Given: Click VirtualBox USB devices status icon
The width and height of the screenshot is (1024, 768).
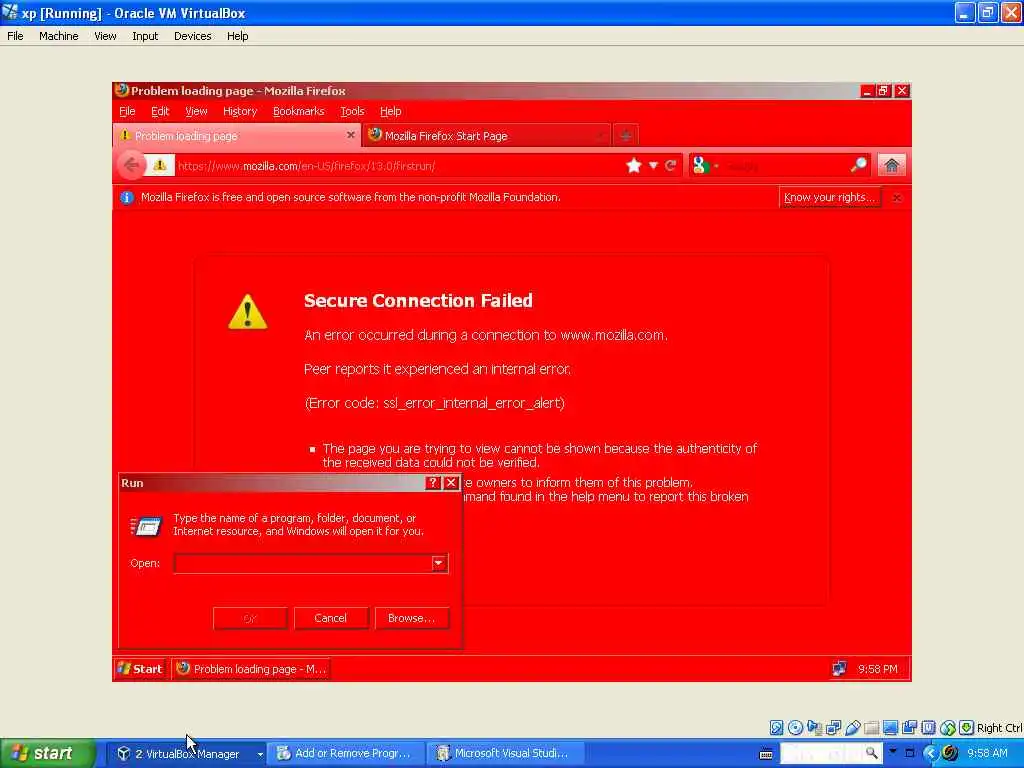Looking at the screenshot, I should 852,728.
